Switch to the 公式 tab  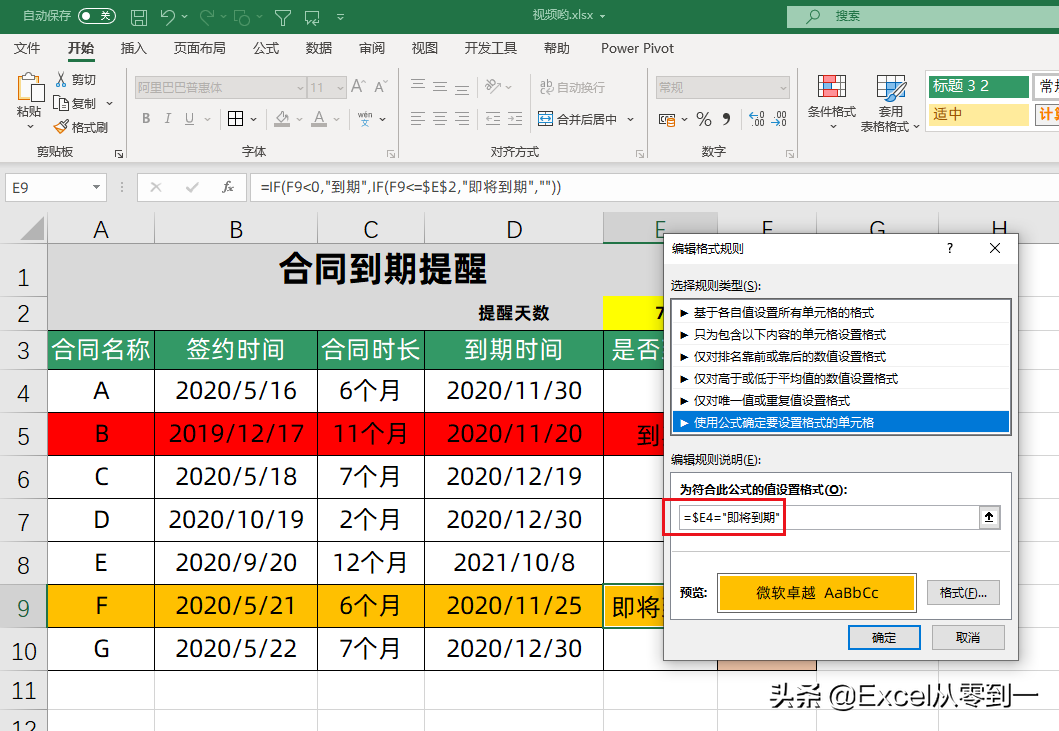pos(265,48)
